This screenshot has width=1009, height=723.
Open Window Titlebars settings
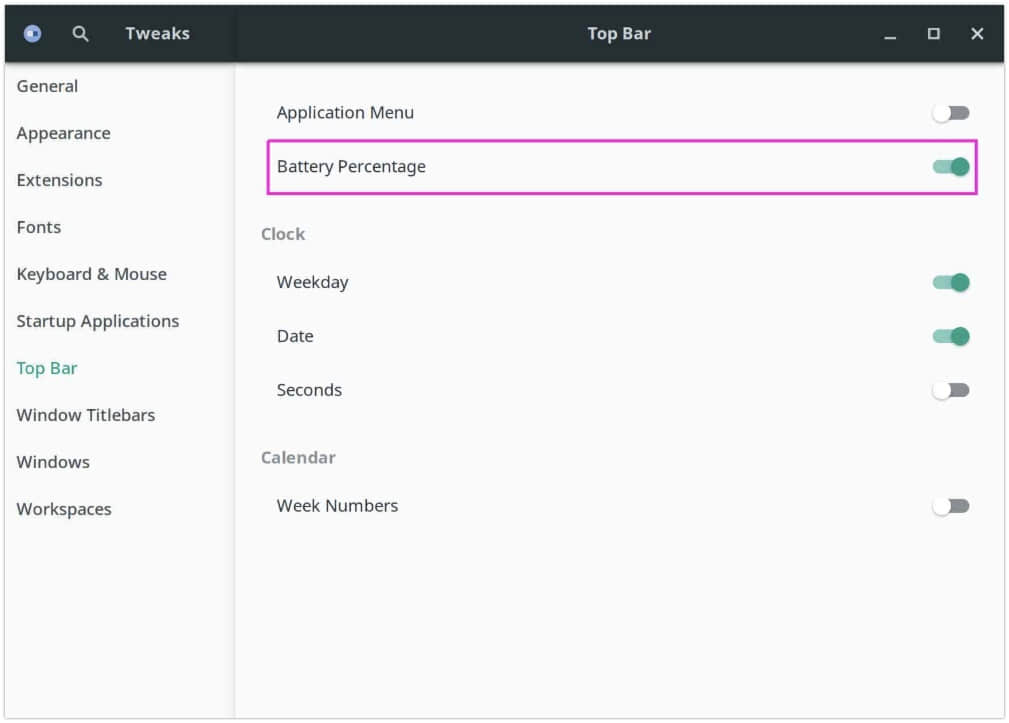click(85, 416)
